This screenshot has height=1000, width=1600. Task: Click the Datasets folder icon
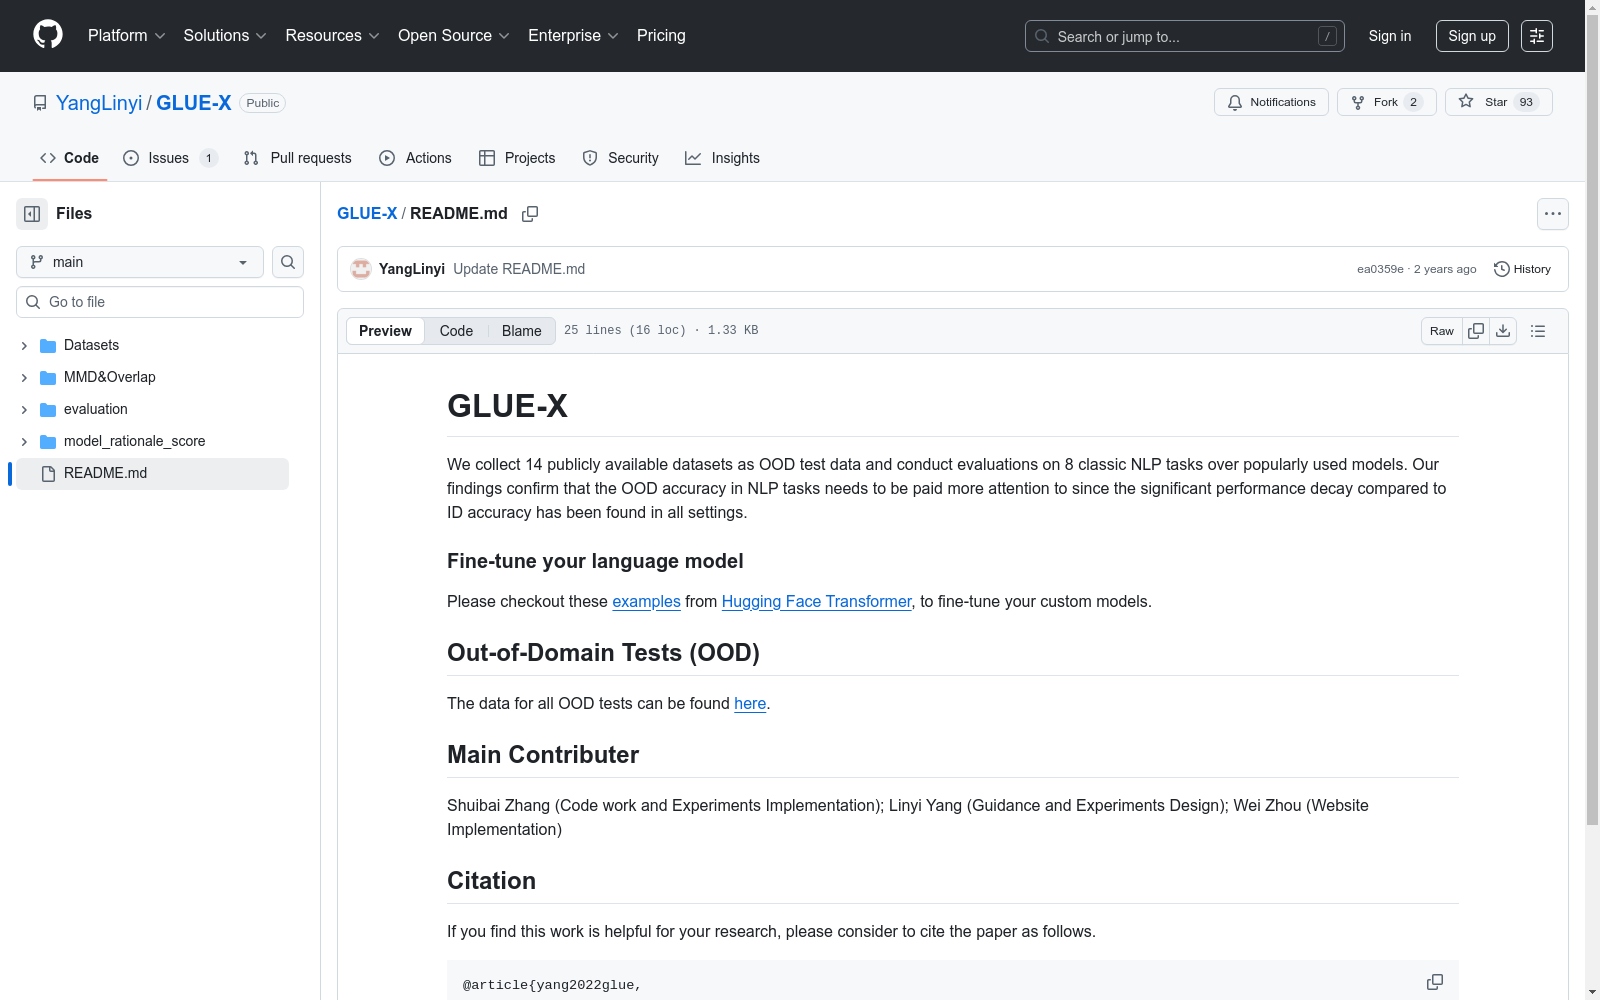[48, 346]
